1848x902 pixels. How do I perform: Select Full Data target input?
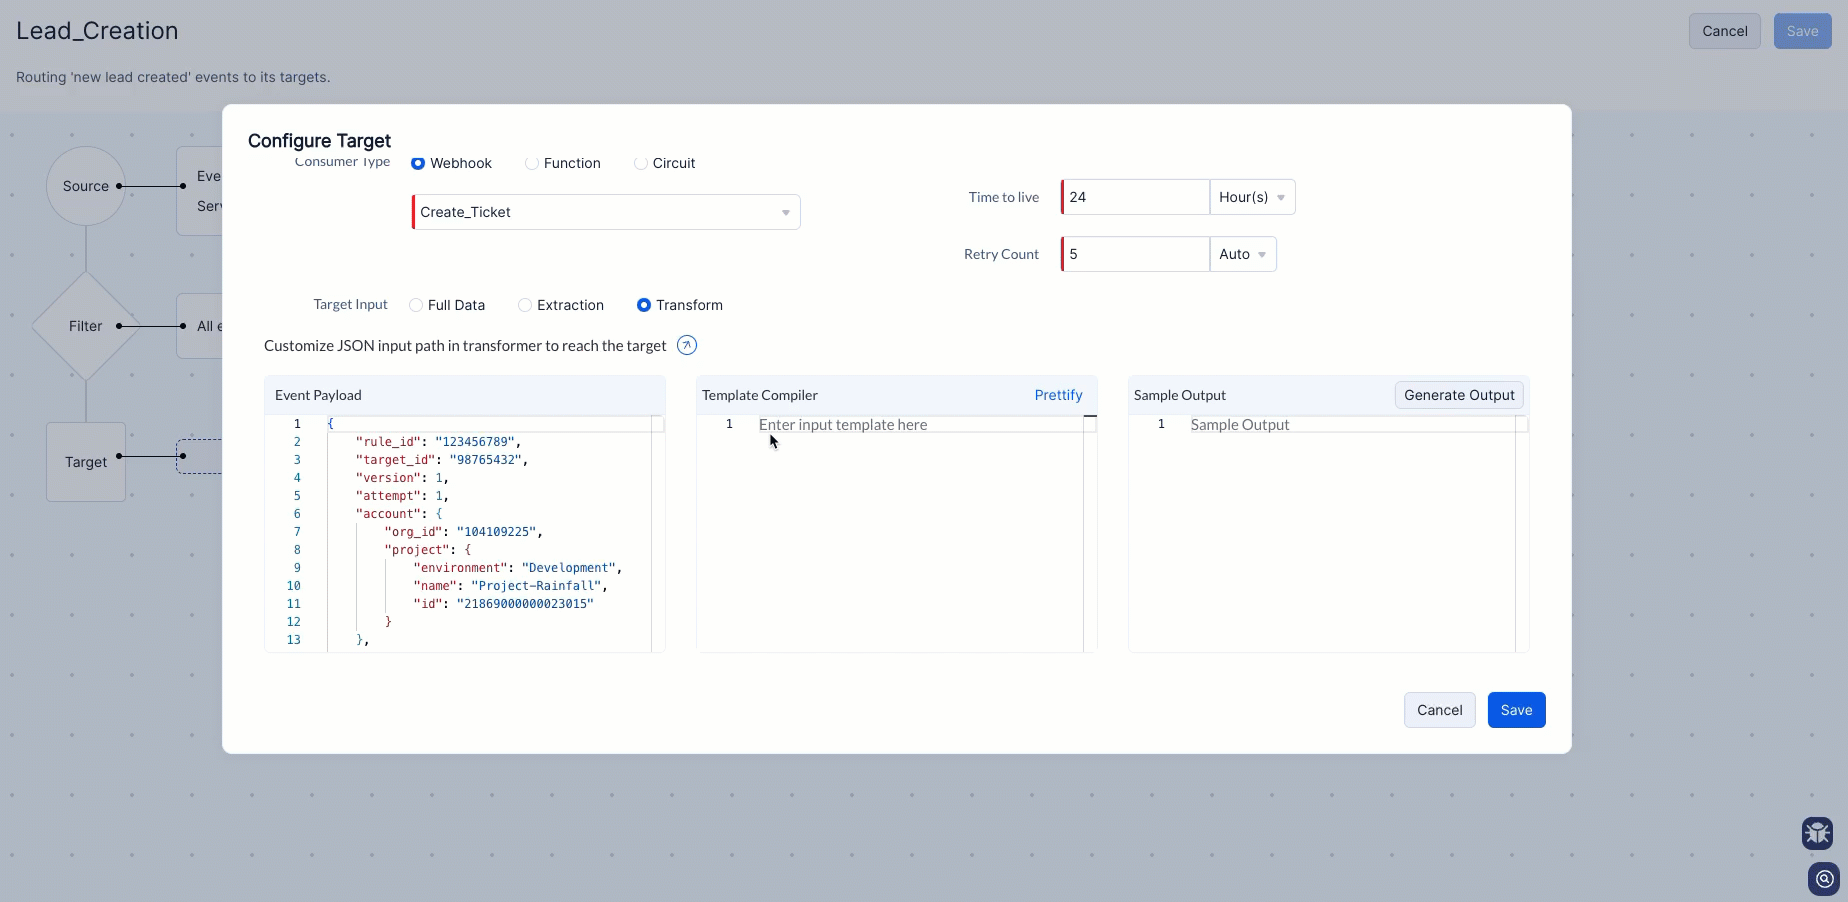click(x=416, y=305)
